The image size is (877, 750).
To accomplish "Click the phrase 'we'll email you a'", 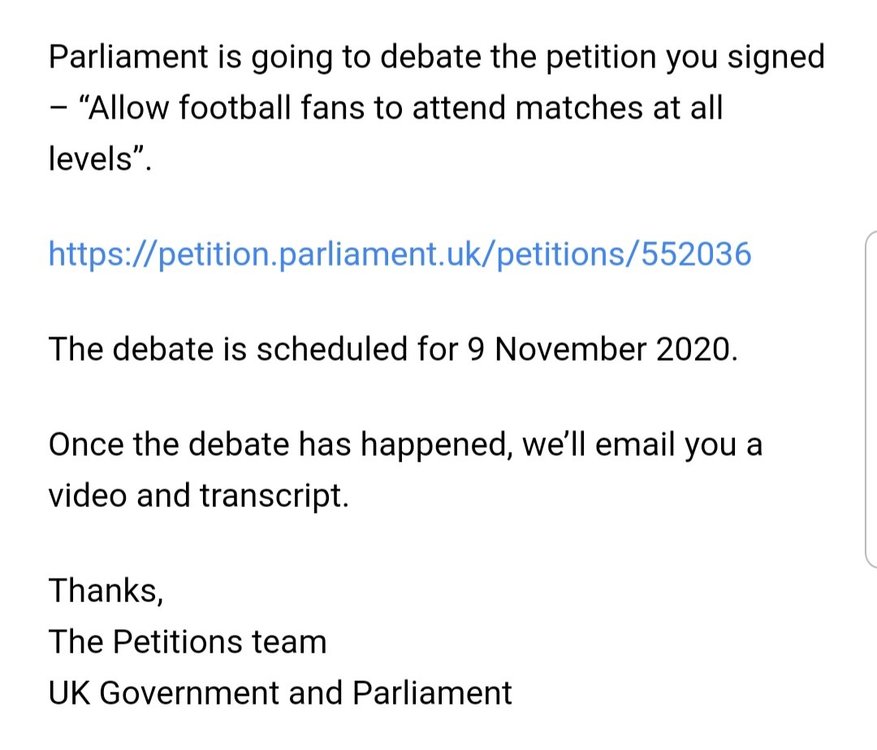I will coord(642,445).
